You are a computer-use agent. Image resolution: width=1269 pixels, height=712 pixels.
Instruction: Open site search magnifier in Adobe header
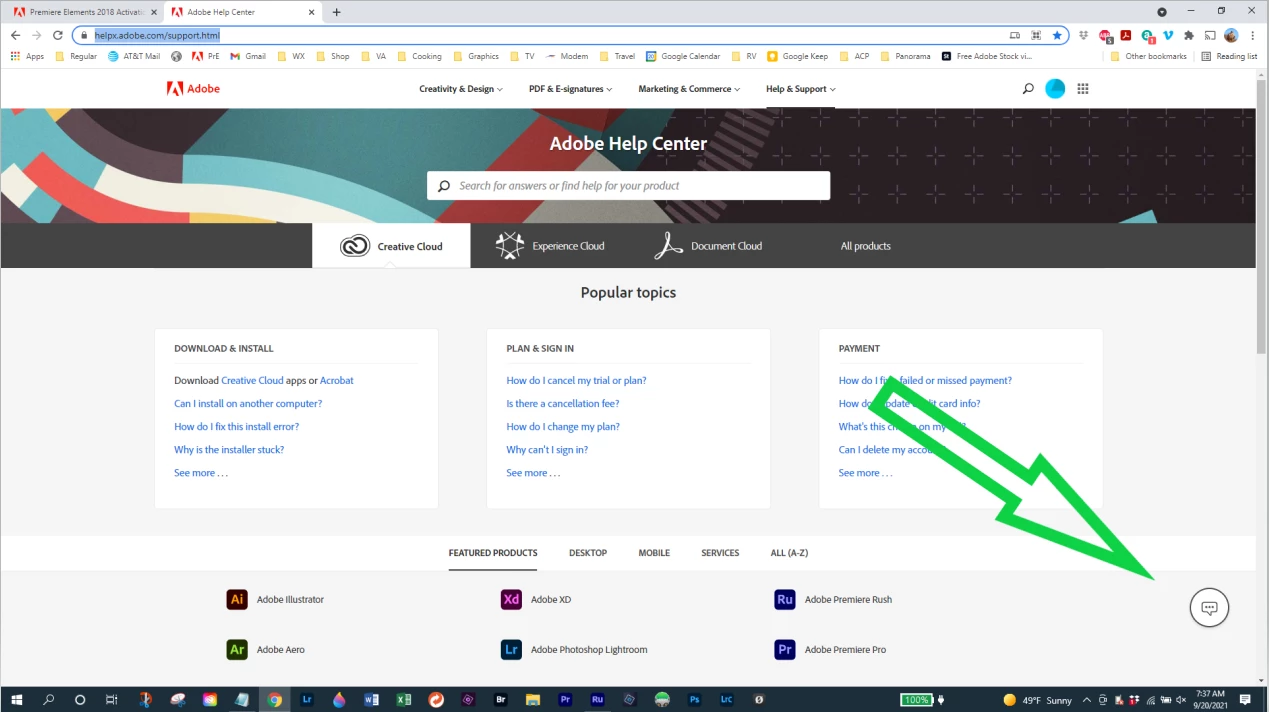point(1028,89)
